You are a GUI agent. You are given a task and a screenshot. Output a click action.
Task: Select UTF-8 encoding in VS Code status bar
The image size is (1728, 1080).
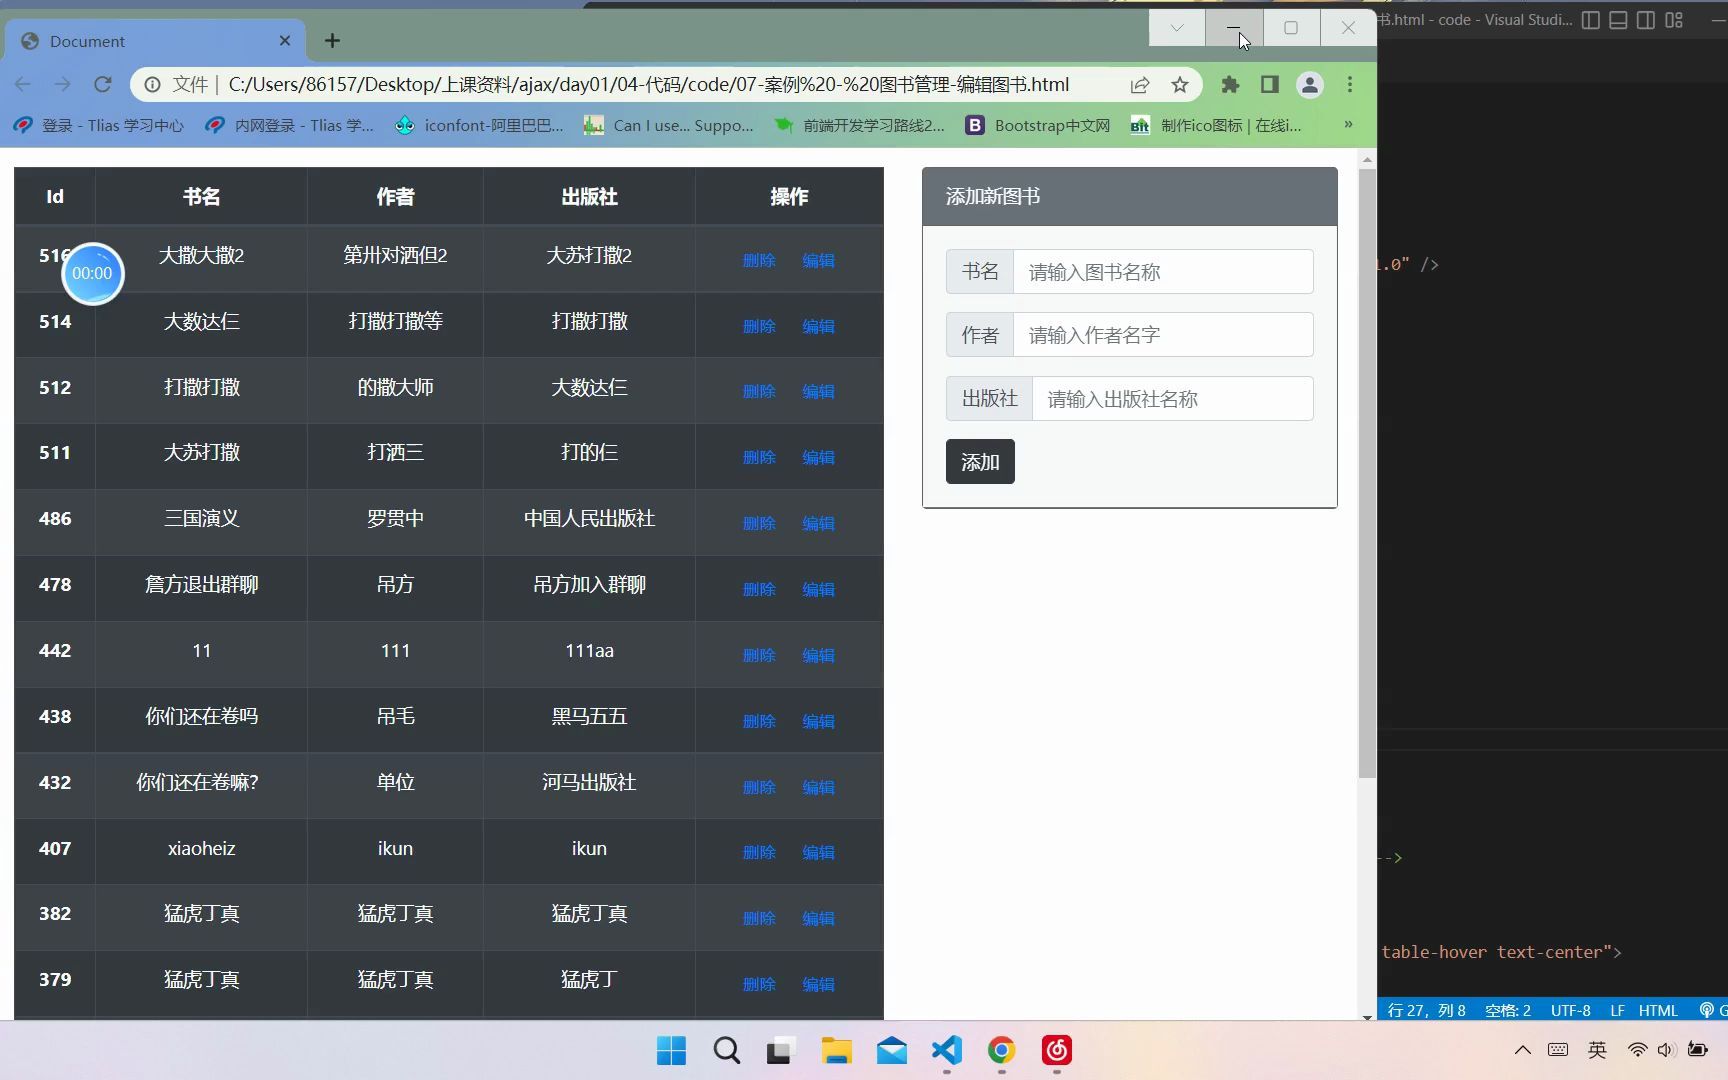click(x=1571, y=1010)
